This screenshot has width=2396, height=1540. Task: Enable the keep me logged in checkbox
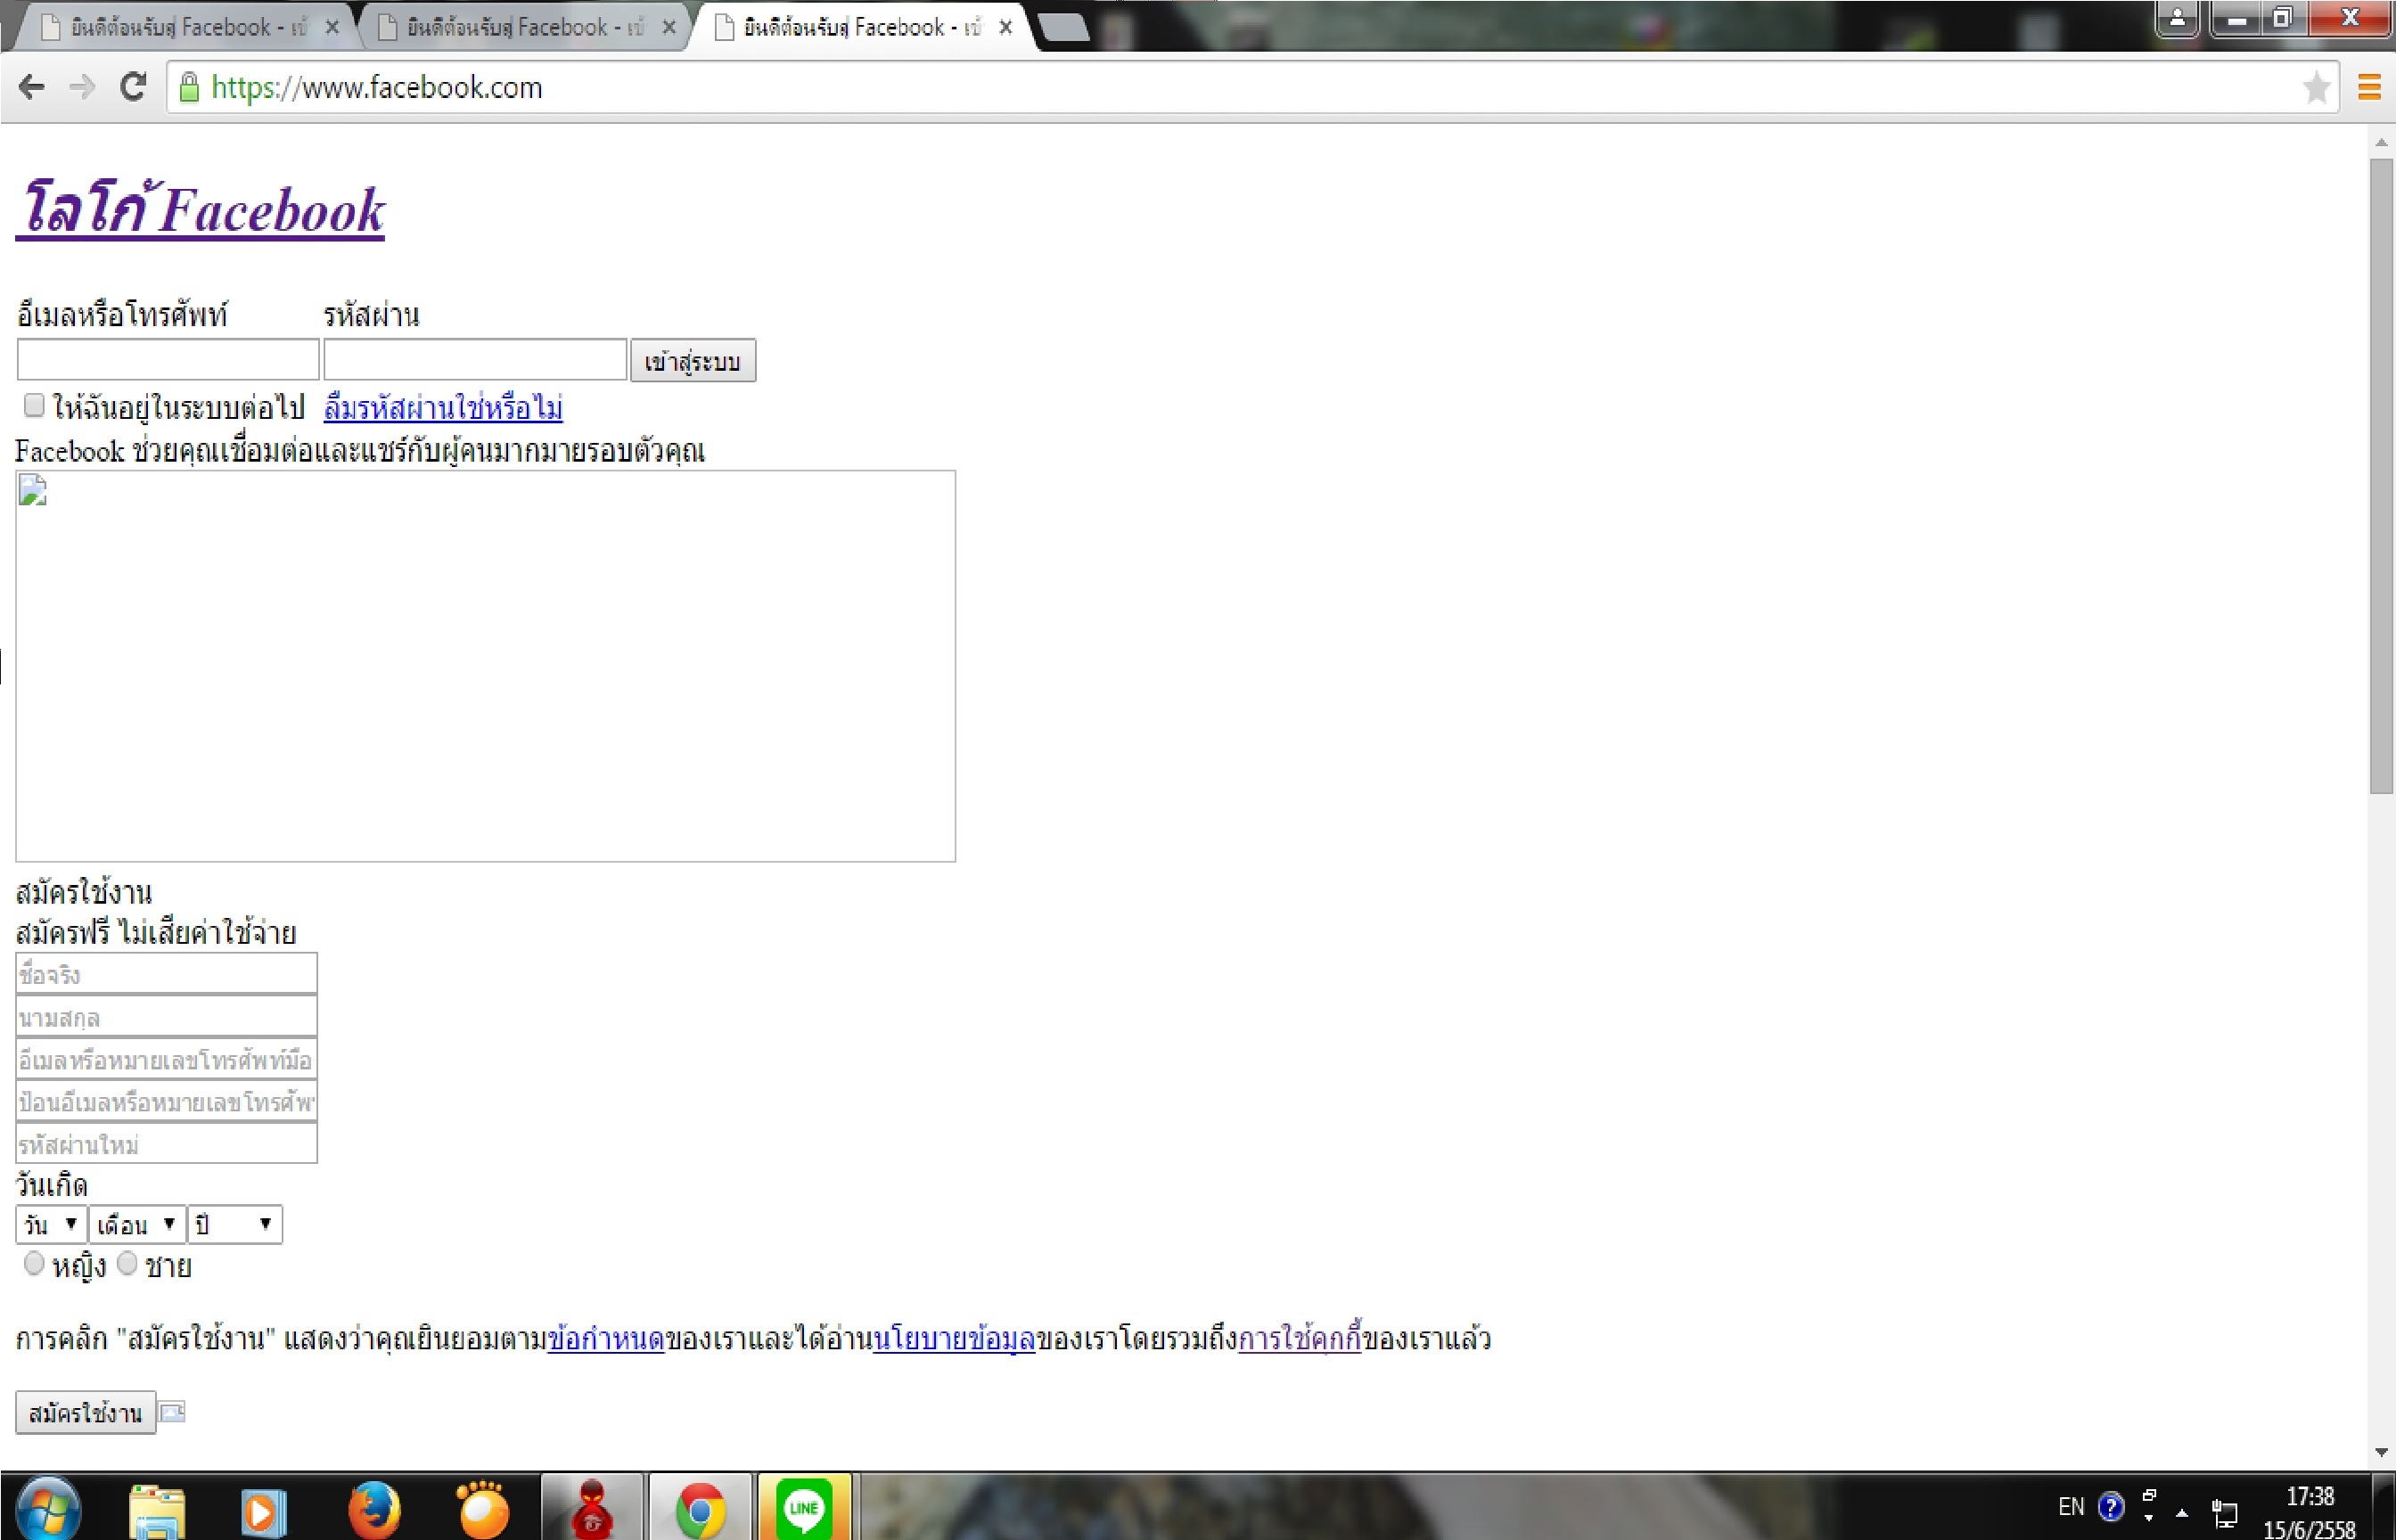[34, 405]
